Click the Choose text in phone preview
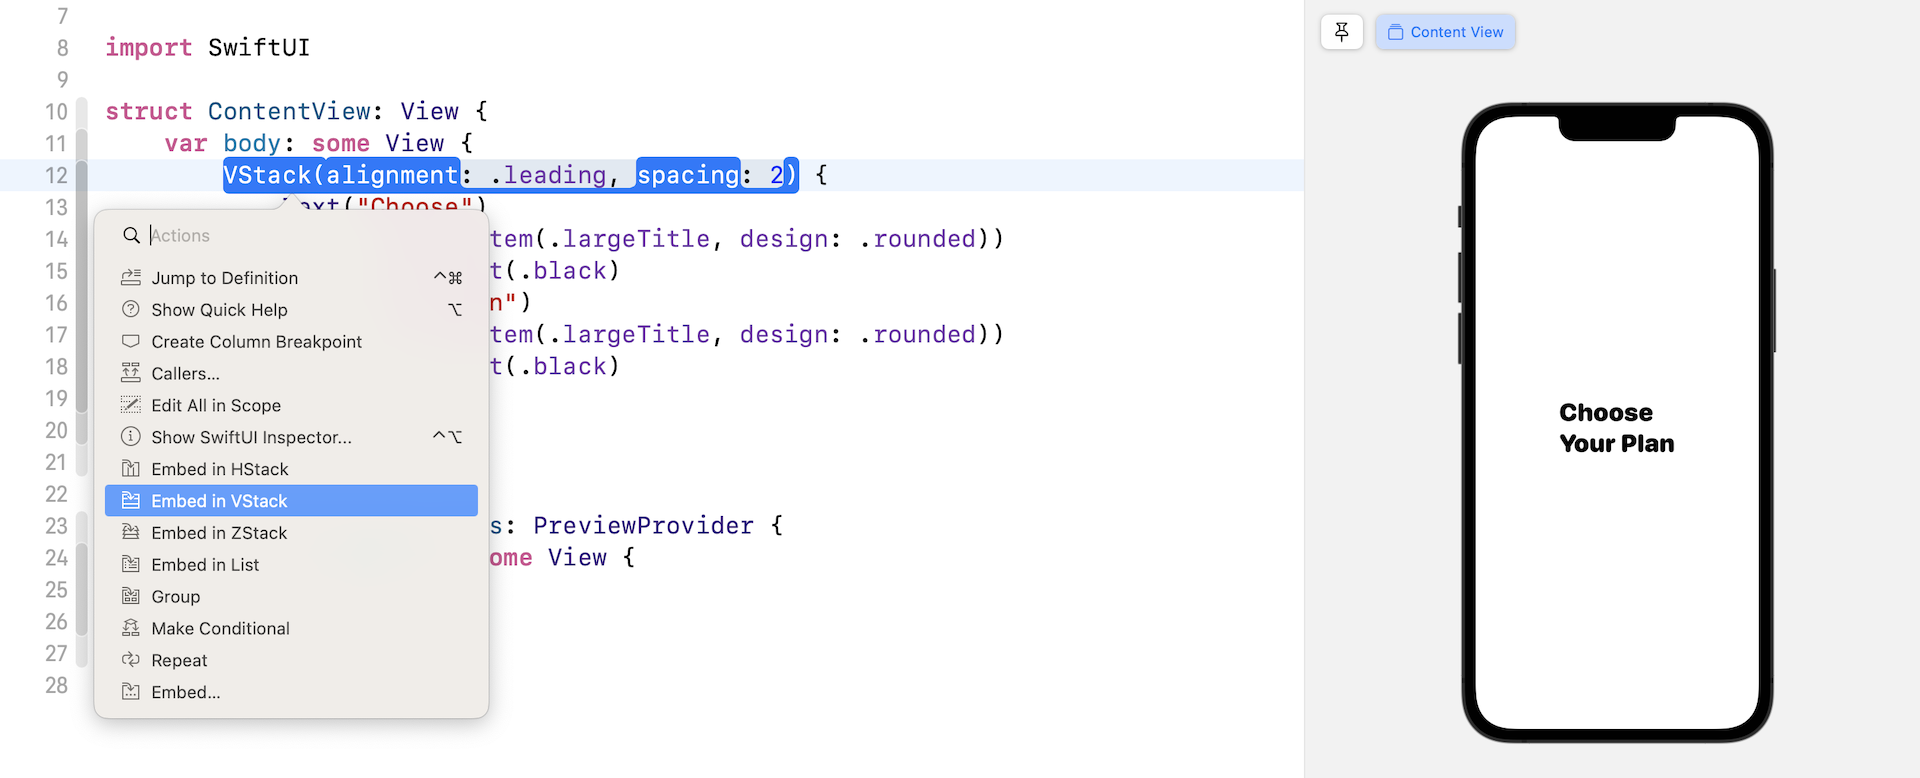1920x778 pixels. [x=1606, y=412]
